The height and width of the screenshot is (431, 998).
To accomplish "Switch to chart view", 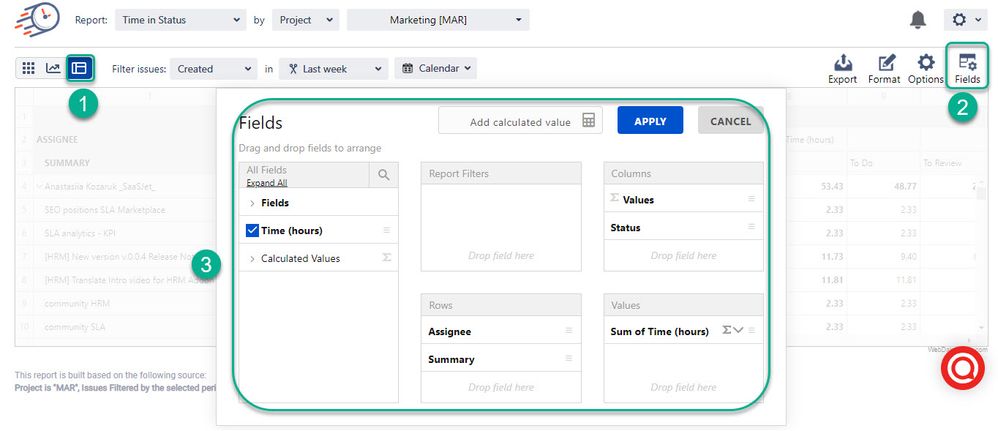I will (53, 68).
